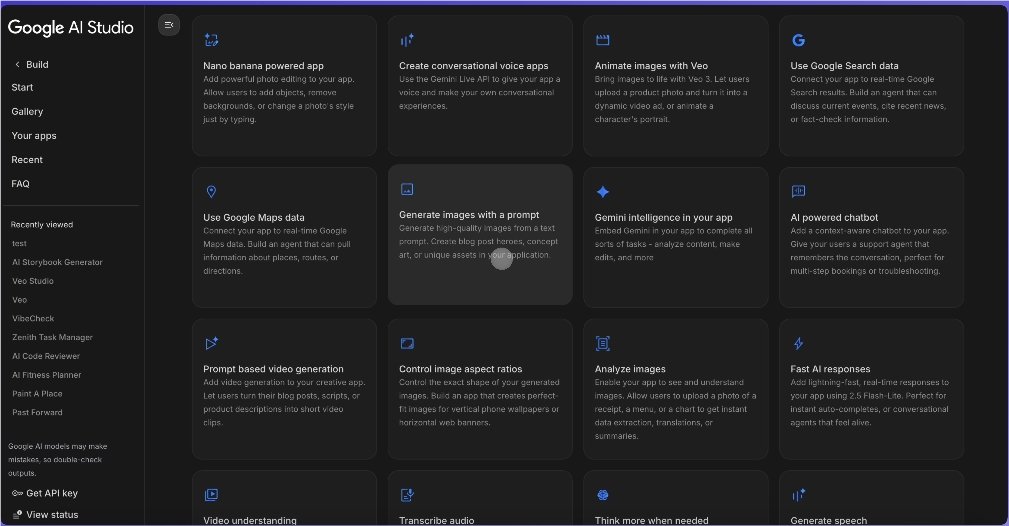
Task: Open recently viewed app 'test'
Action: point(19,243)
